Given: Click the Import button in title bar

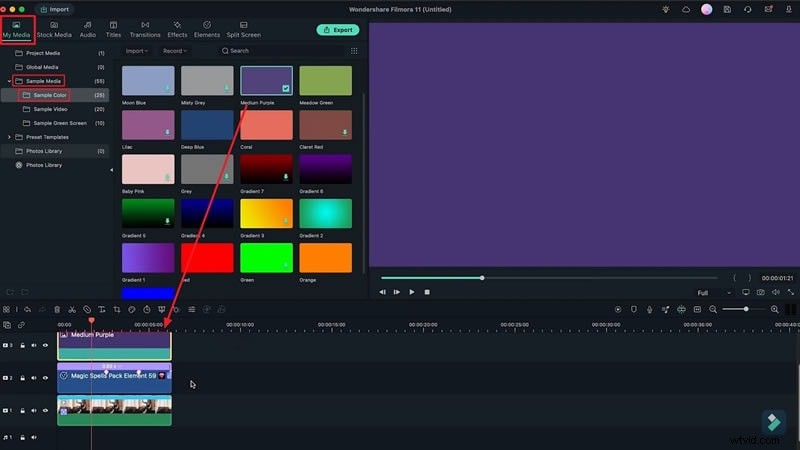Looking at the screenshot, I should (55, 9).
